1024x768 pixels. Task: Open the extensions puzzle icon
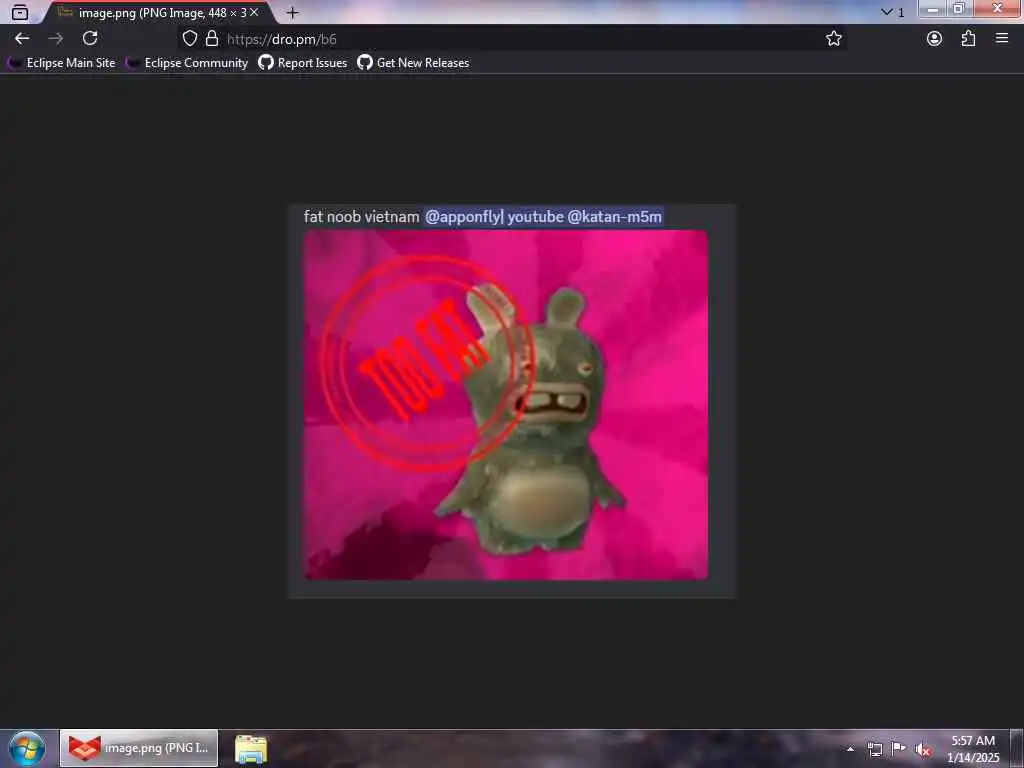968,39
